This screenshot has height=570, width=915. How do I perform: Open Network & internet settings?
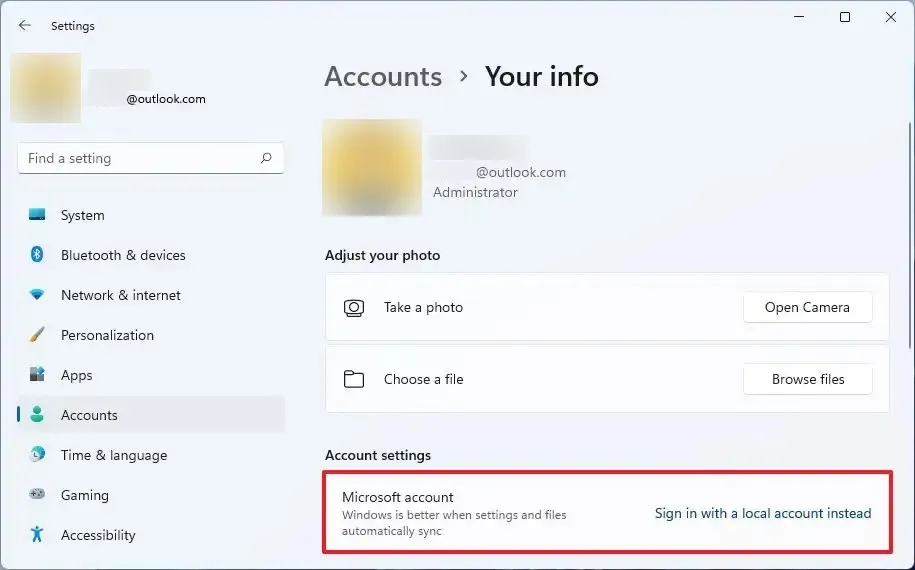click(151, 295)
